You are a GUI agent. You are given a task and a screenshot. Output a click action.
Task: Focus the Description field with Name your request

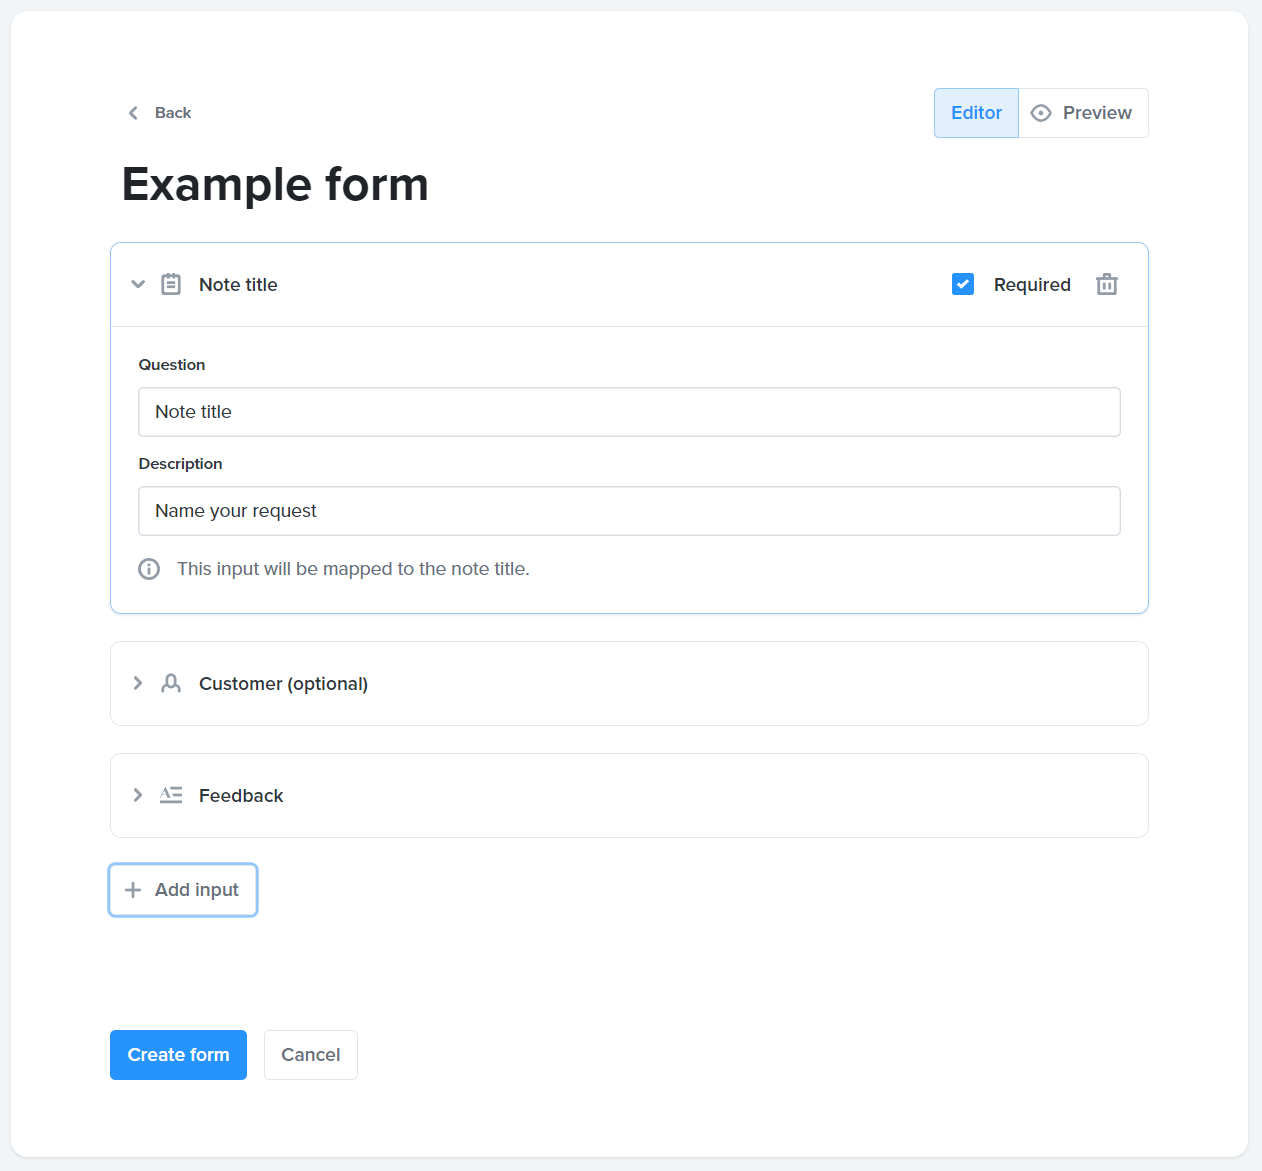(x=629, y=511)
